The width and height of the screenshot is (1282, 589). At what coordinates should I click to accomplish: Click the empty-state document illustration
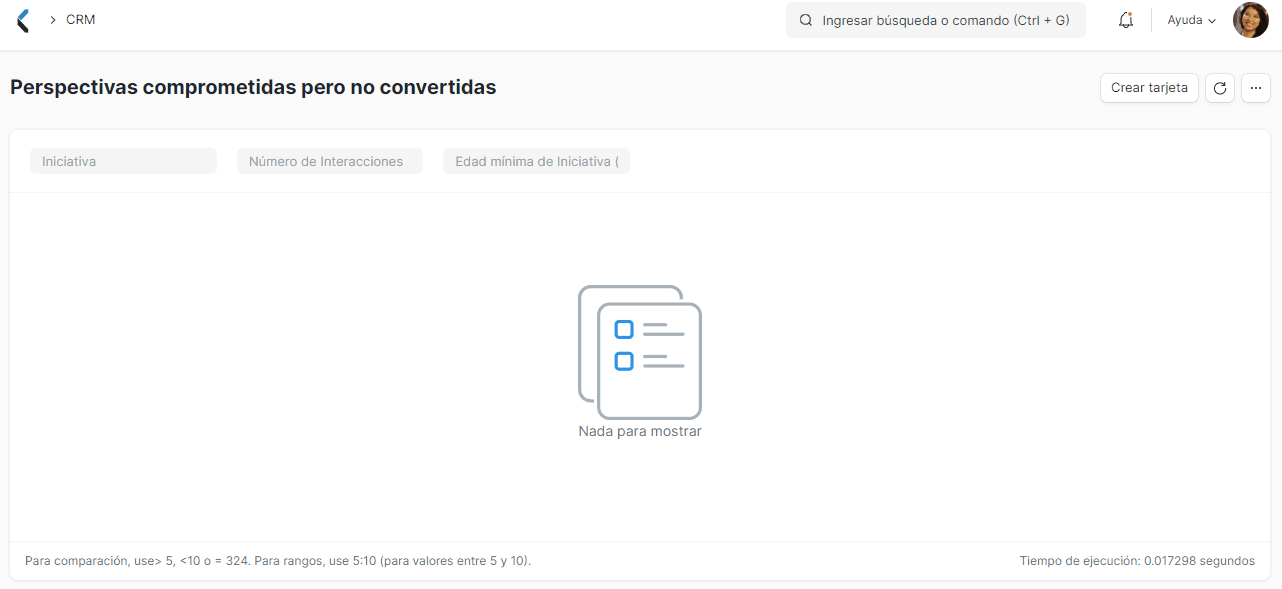pos(640,352)
